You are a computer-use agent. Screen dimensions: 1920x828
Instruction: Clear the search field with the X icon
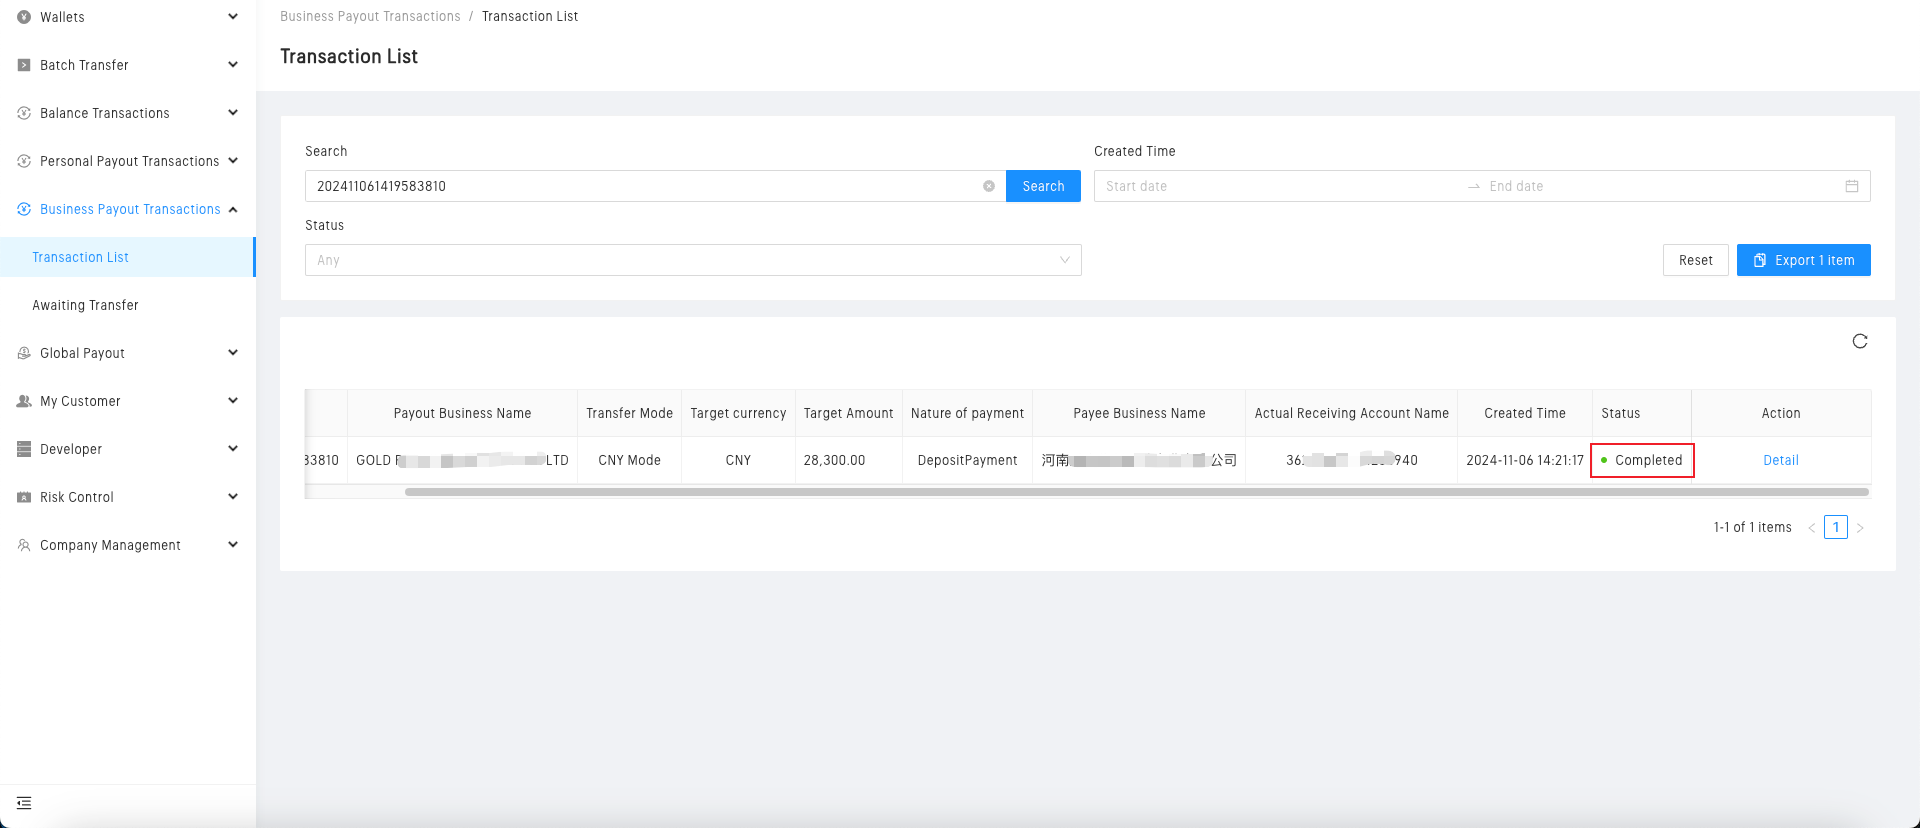click(989, 186)
